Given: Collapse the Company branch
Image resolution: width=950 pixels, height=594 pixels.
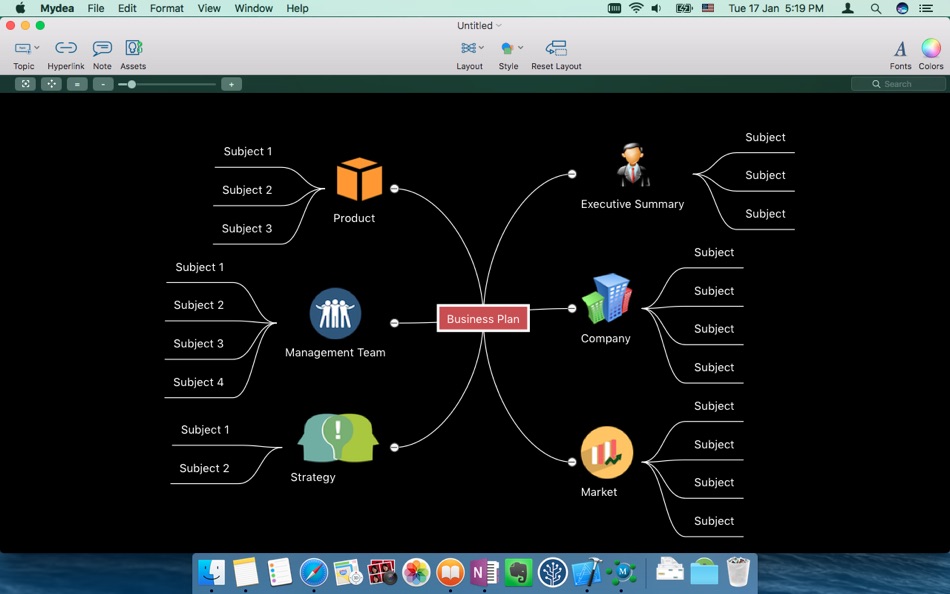Looking at the screenshot, I should (571, 309).
